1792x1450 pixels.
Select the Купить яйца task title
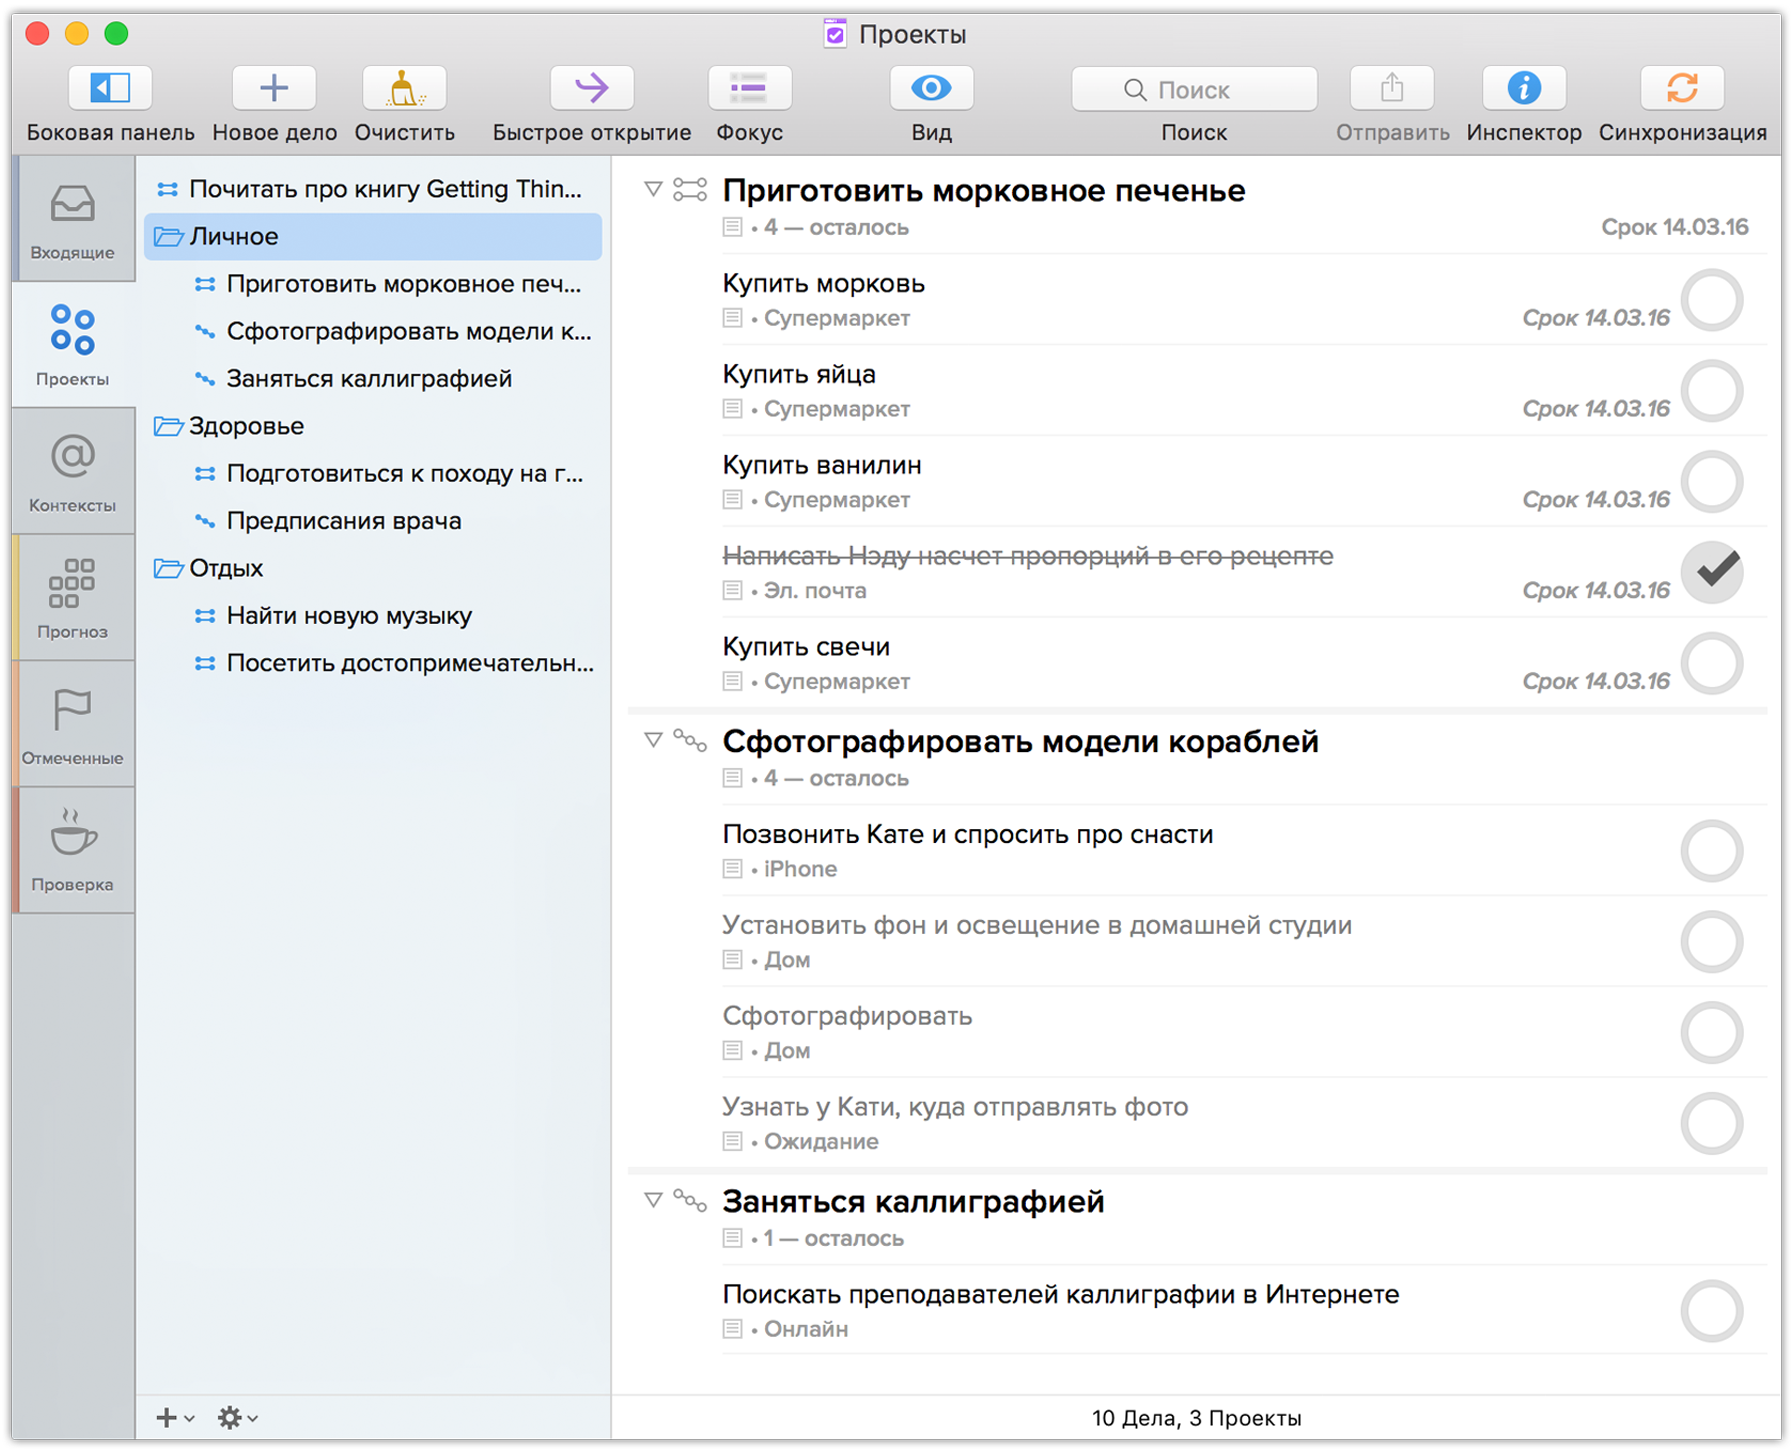(x=799, y=375)
